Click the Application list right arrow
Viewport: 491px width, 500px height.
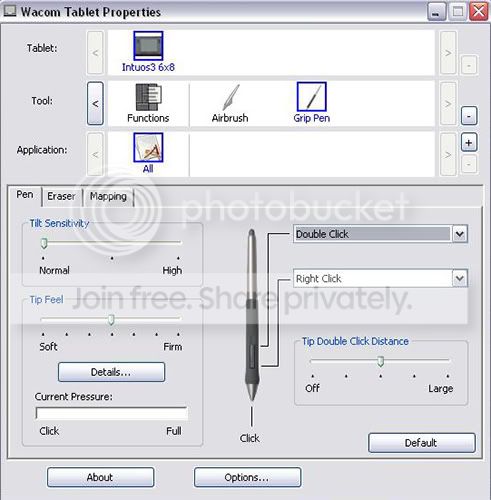click(448, 154)
